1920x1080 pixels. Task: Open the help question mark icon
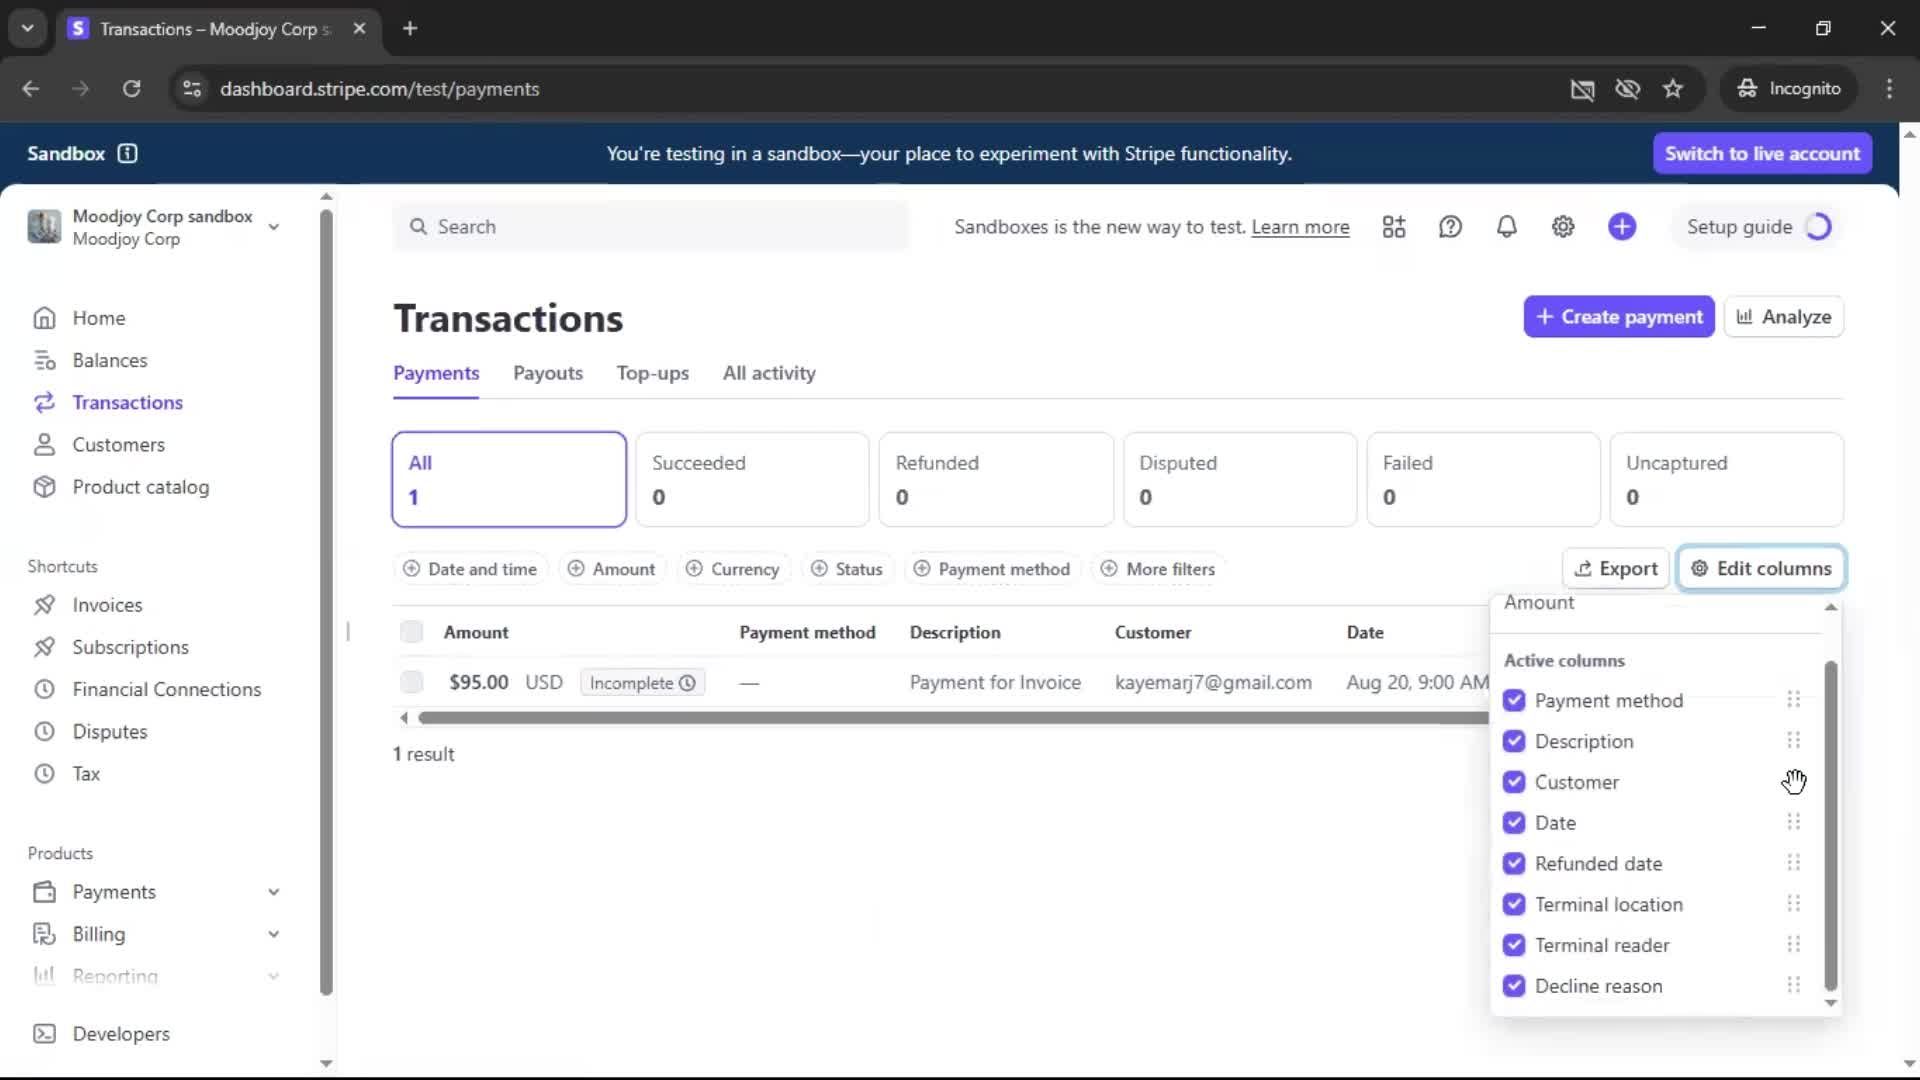1450,227
